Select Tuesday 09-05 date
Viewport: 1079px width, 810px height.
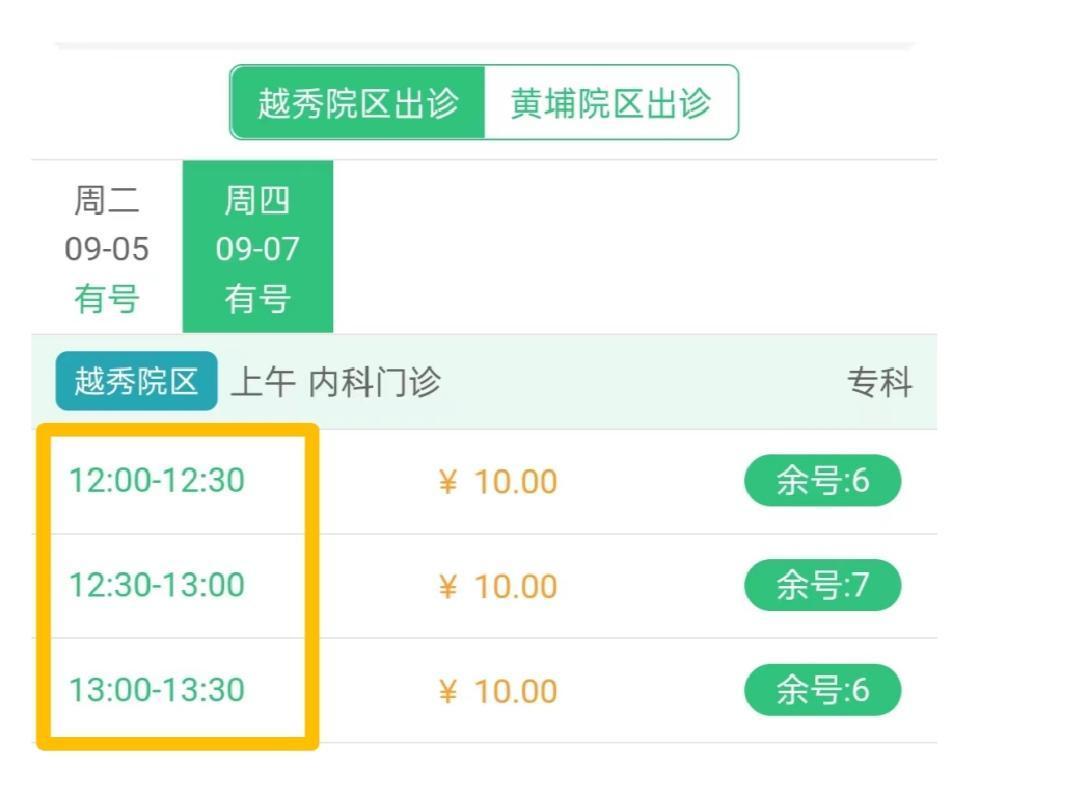107,248
